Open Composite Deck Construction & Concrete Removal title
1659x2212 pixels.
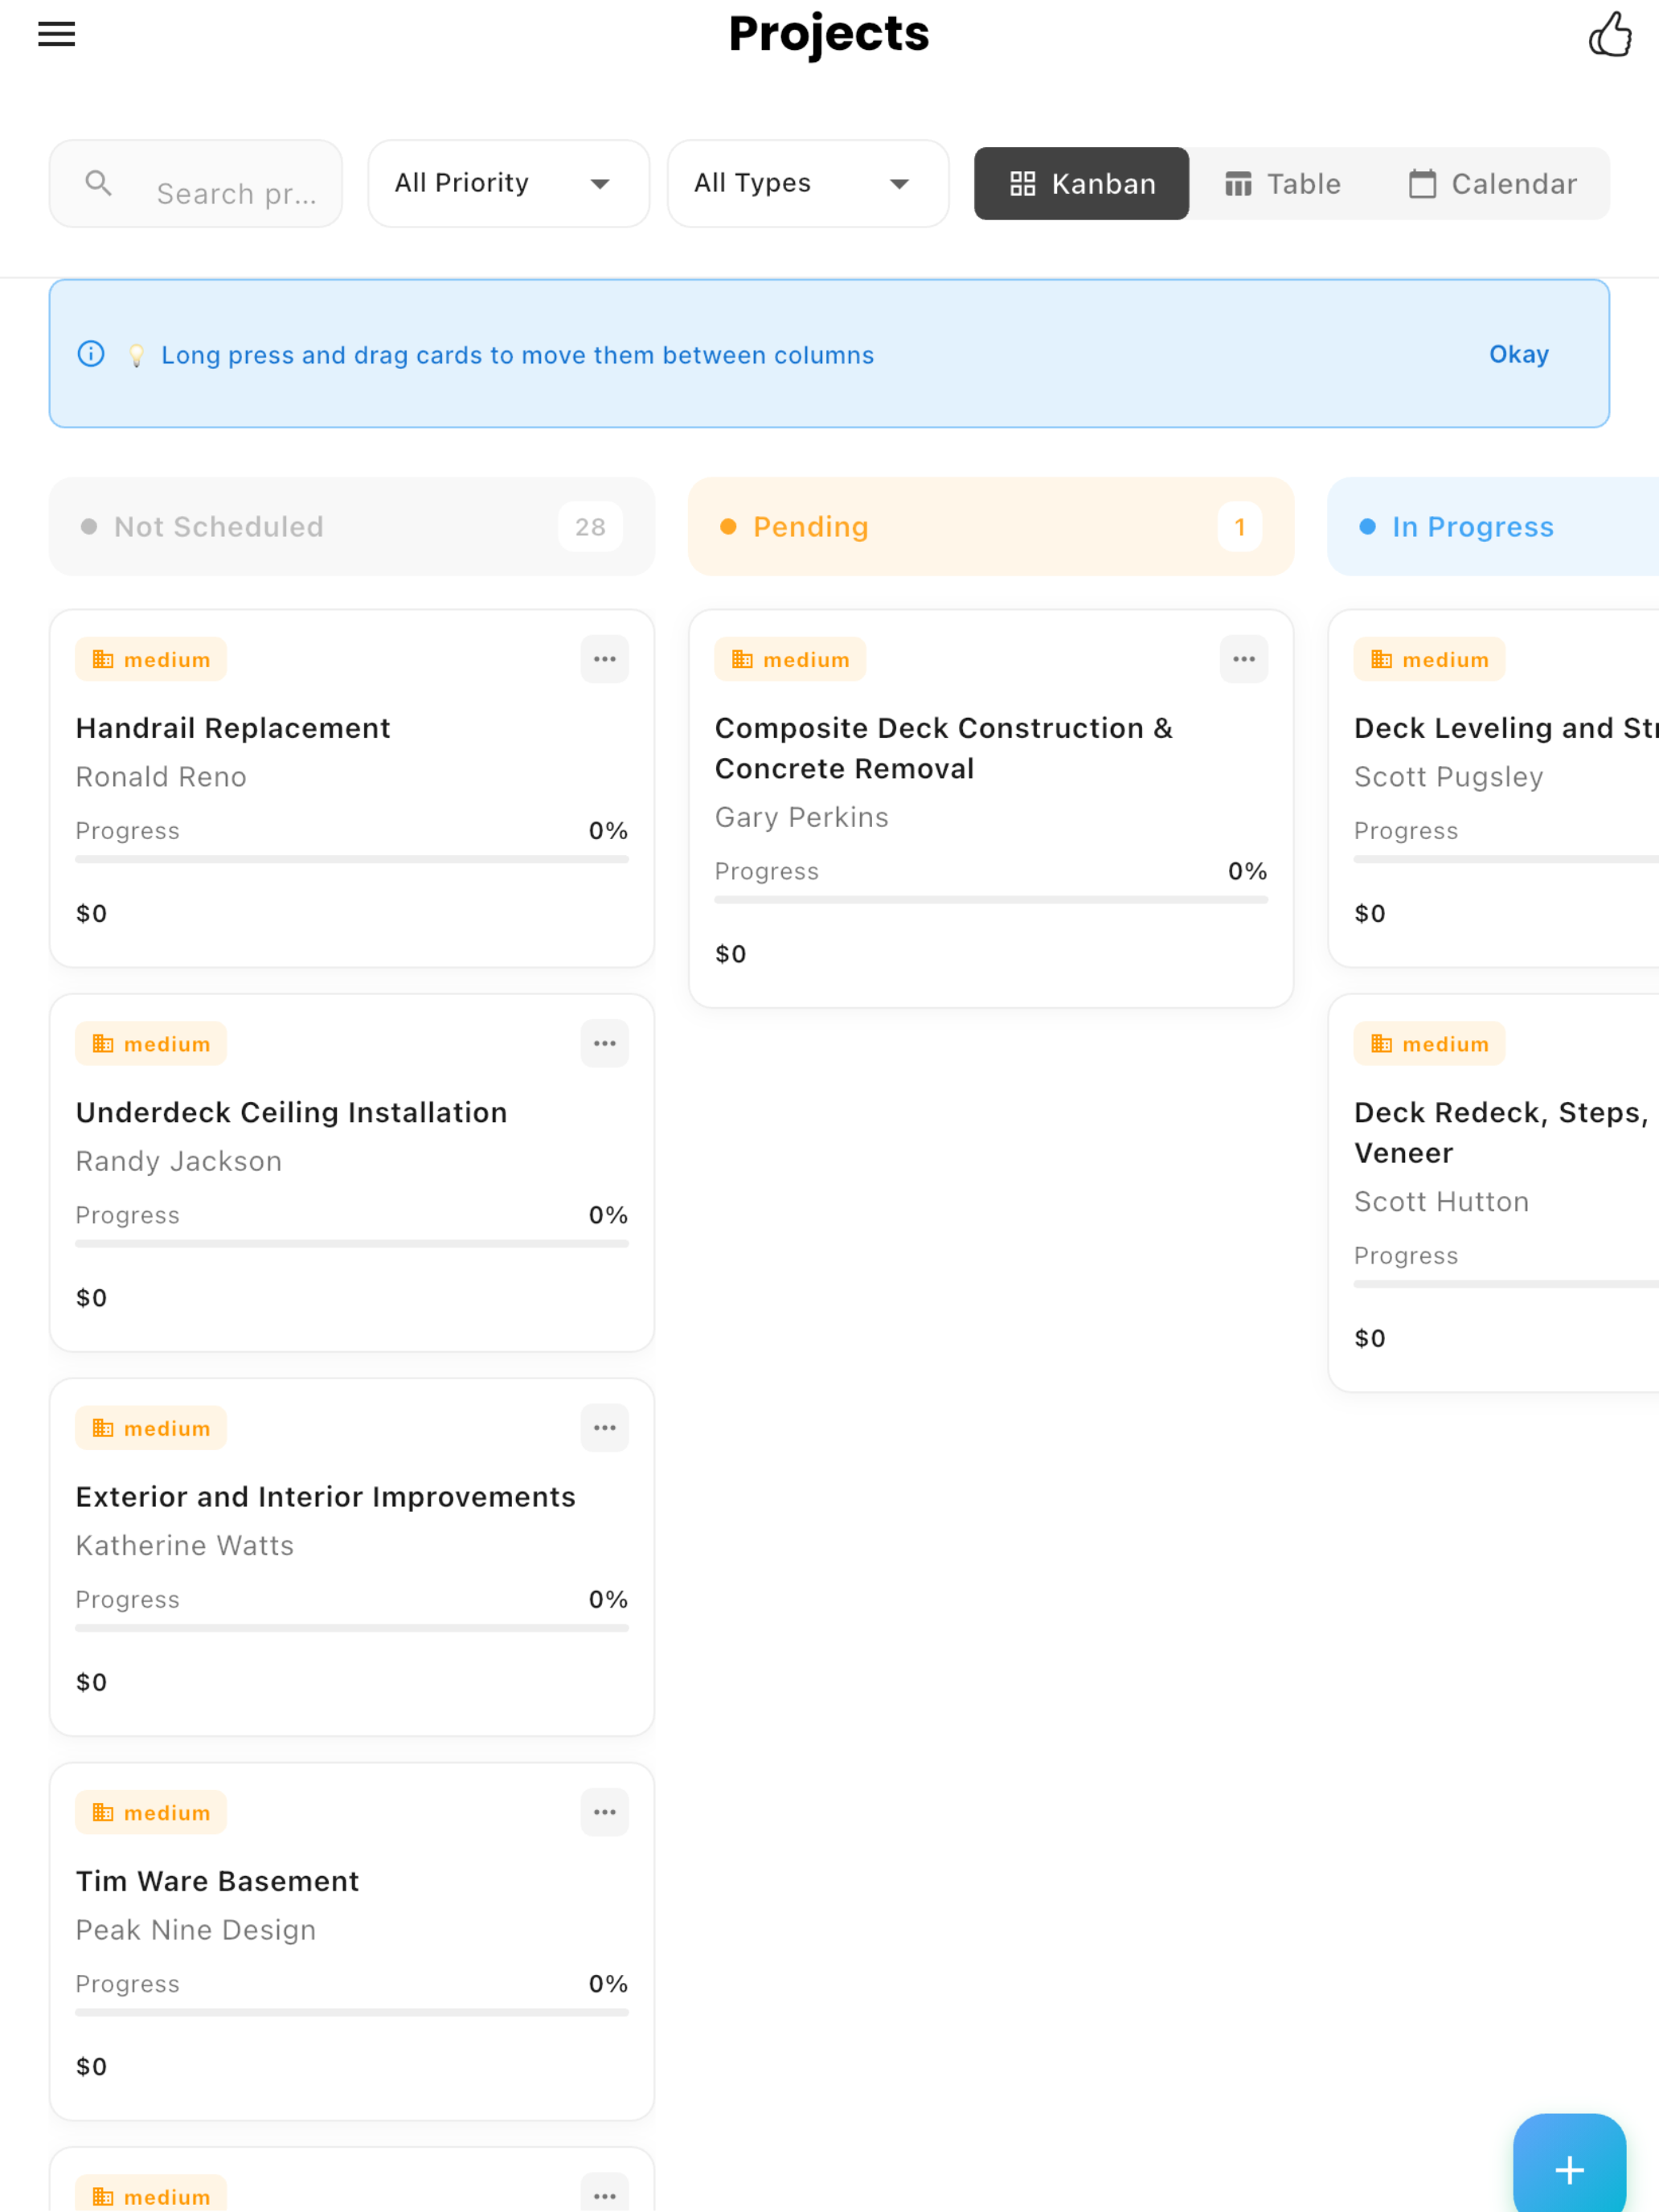[x=943, y=748]
